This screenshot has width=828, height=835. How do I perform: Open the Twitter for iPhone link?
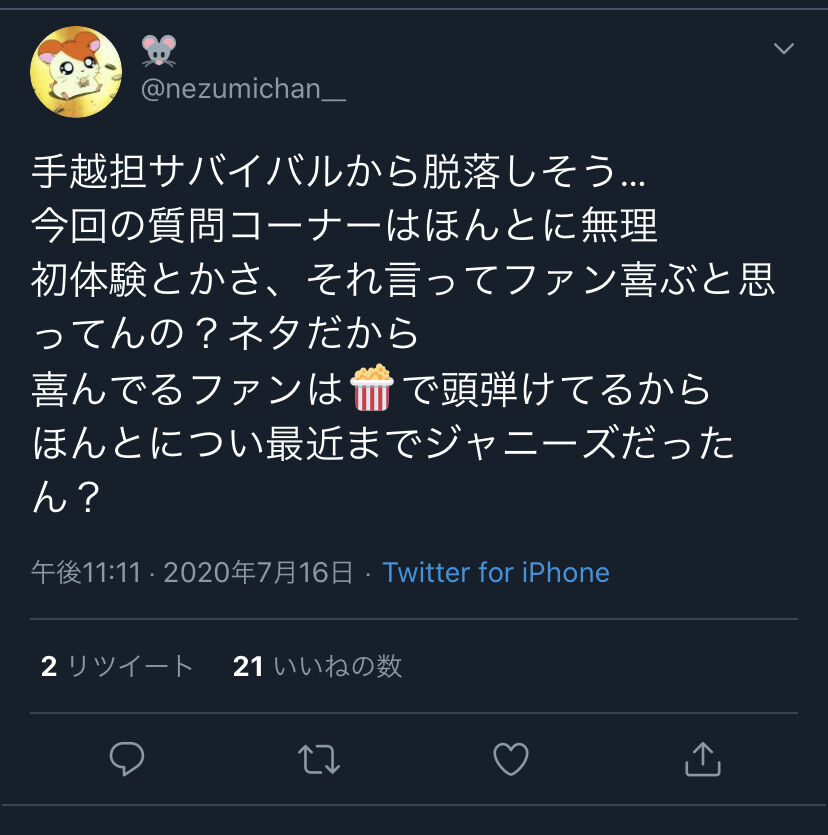[x=496, y=572]
